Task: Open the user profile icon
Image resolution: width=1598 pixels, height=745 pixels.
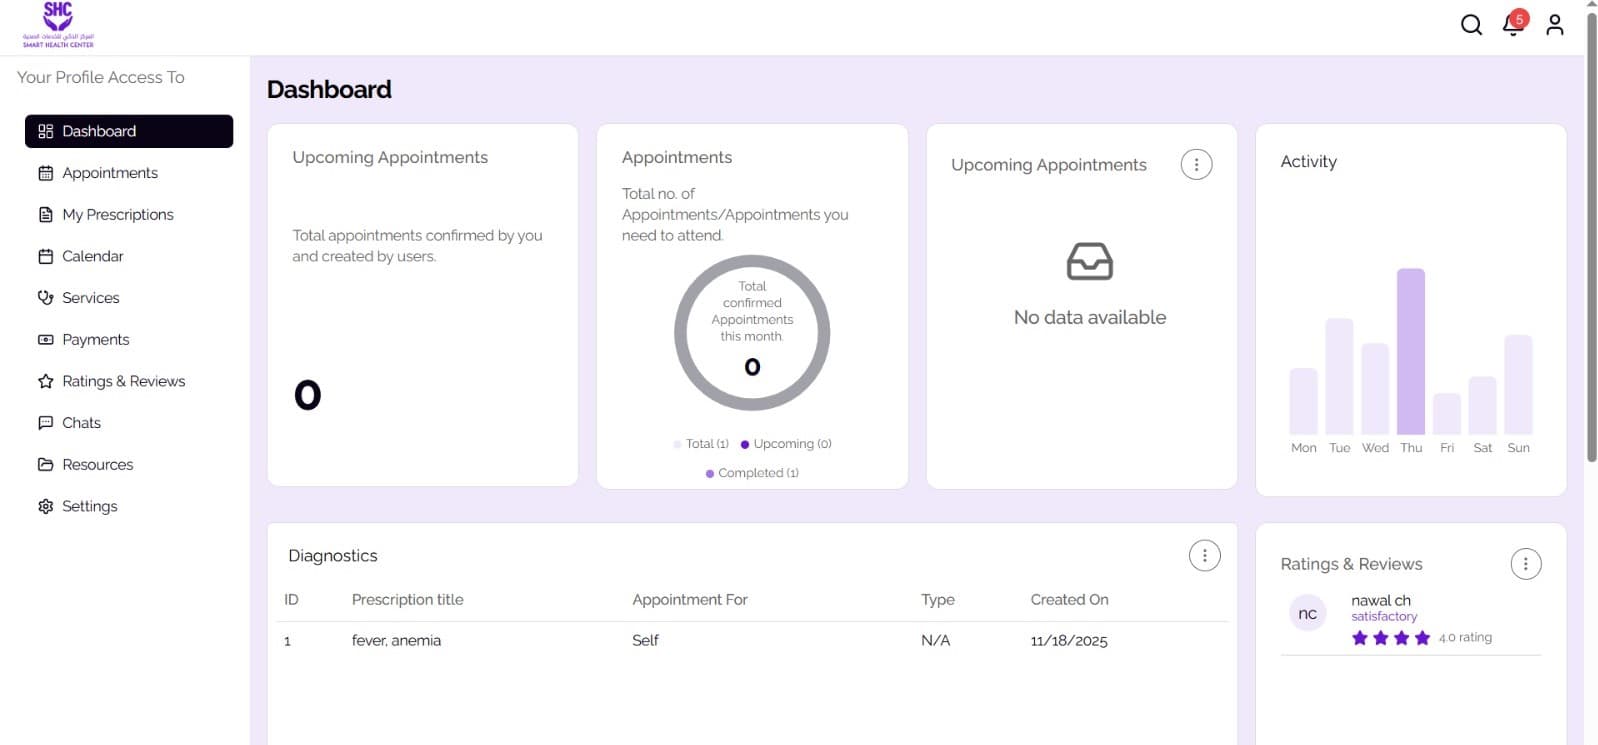Action: point(1554,25)
